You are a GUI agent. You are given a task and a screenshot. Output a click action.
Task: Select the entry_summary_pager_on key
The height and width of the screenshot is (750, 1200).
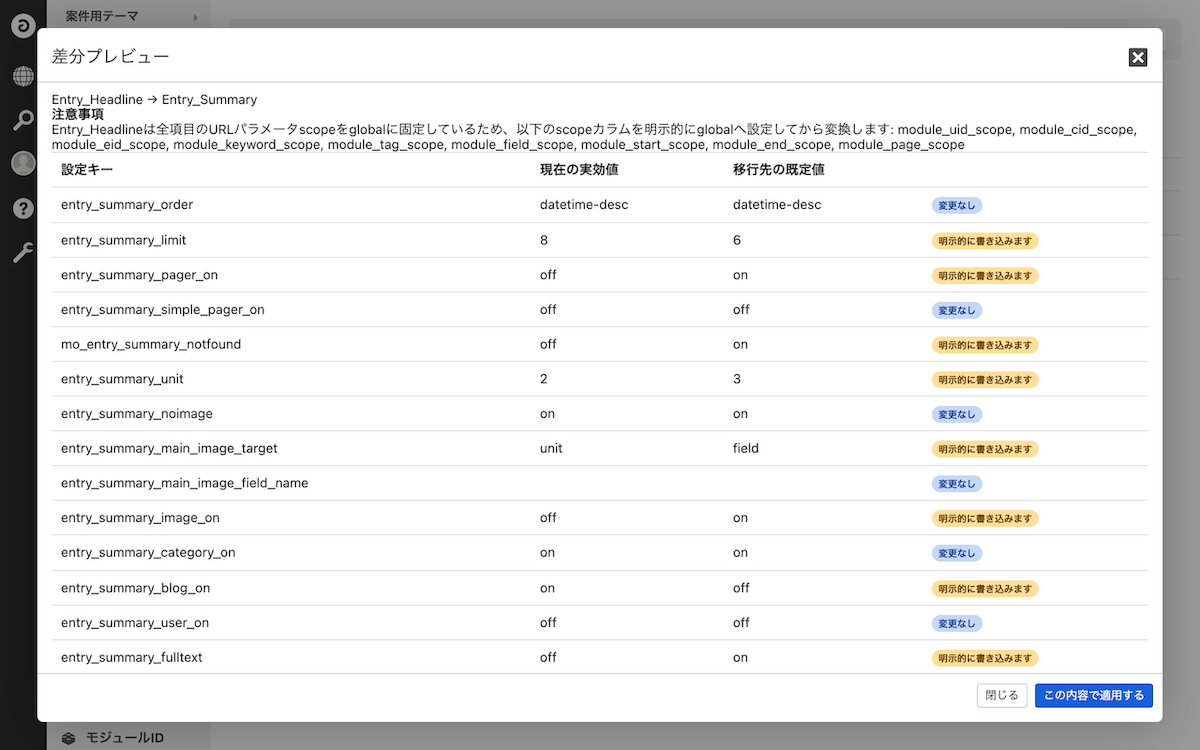(141, 275)
